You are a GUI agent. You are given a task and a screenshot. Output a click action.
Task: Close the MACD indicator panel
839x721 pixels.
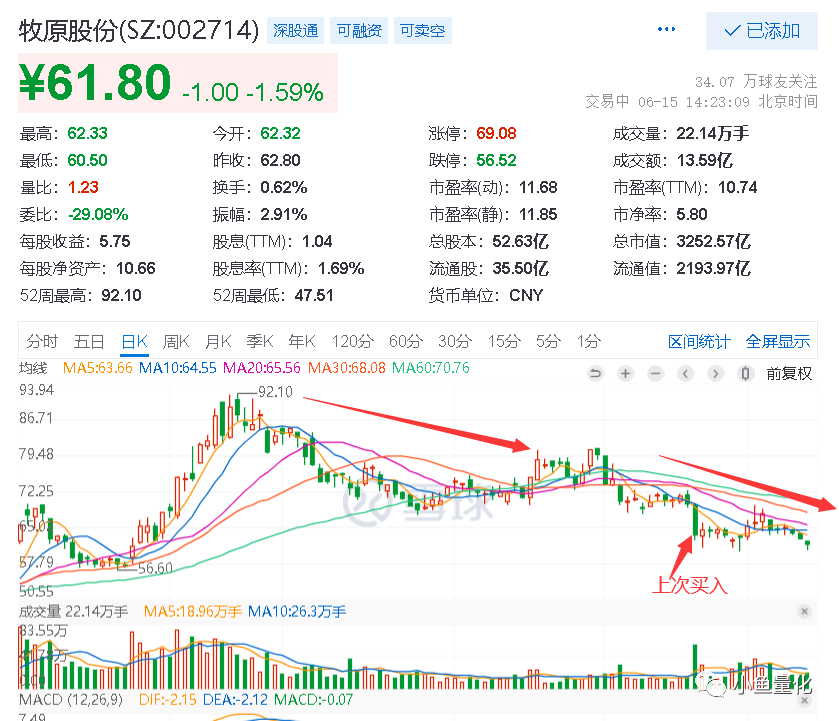click(x=804, y=700)
